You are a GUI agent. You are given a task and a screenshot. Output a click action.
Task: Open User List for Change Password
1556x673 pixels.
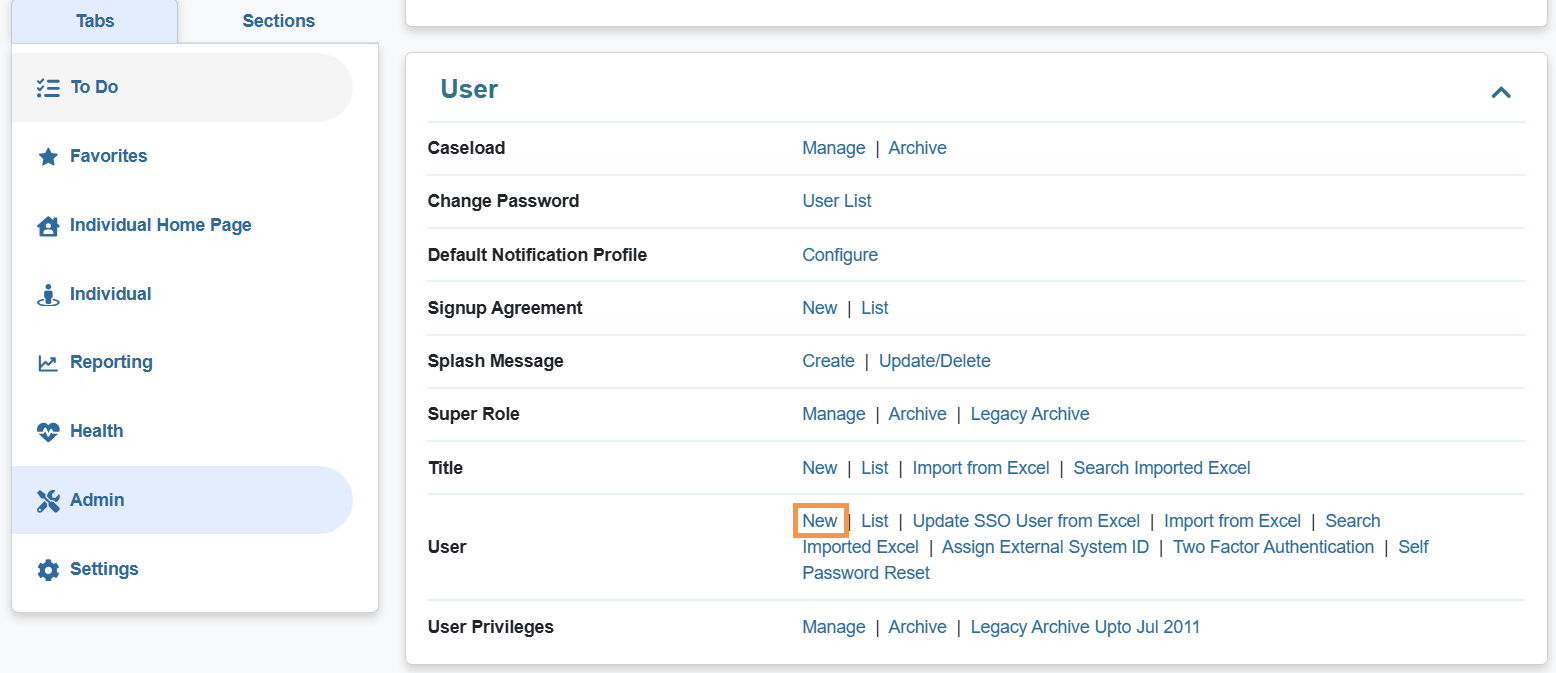[836, 201]
